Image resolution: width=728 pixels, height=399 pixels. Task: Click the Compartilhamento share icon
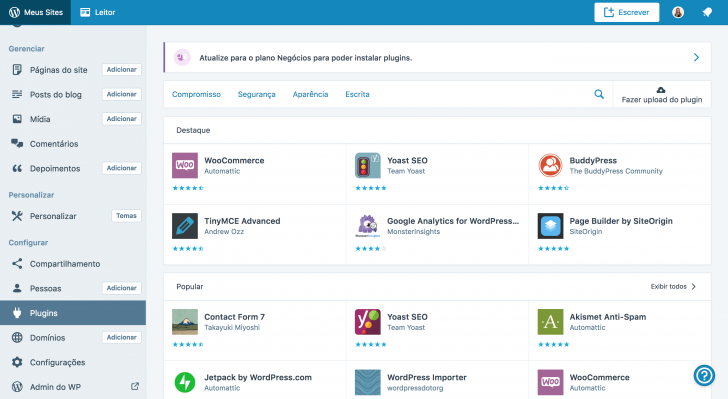point(17,264)
